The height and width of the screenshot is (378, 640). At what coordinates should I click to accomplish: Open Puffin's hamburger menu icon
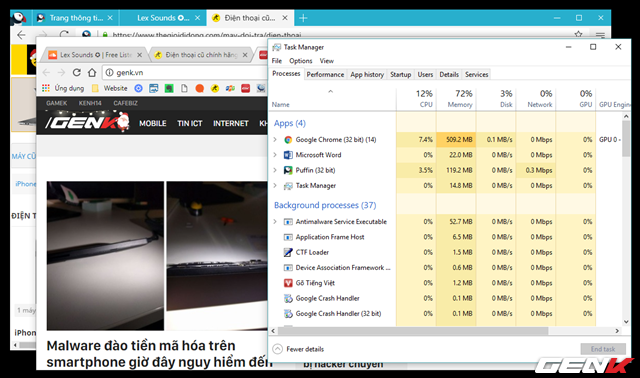coord(600,35)
